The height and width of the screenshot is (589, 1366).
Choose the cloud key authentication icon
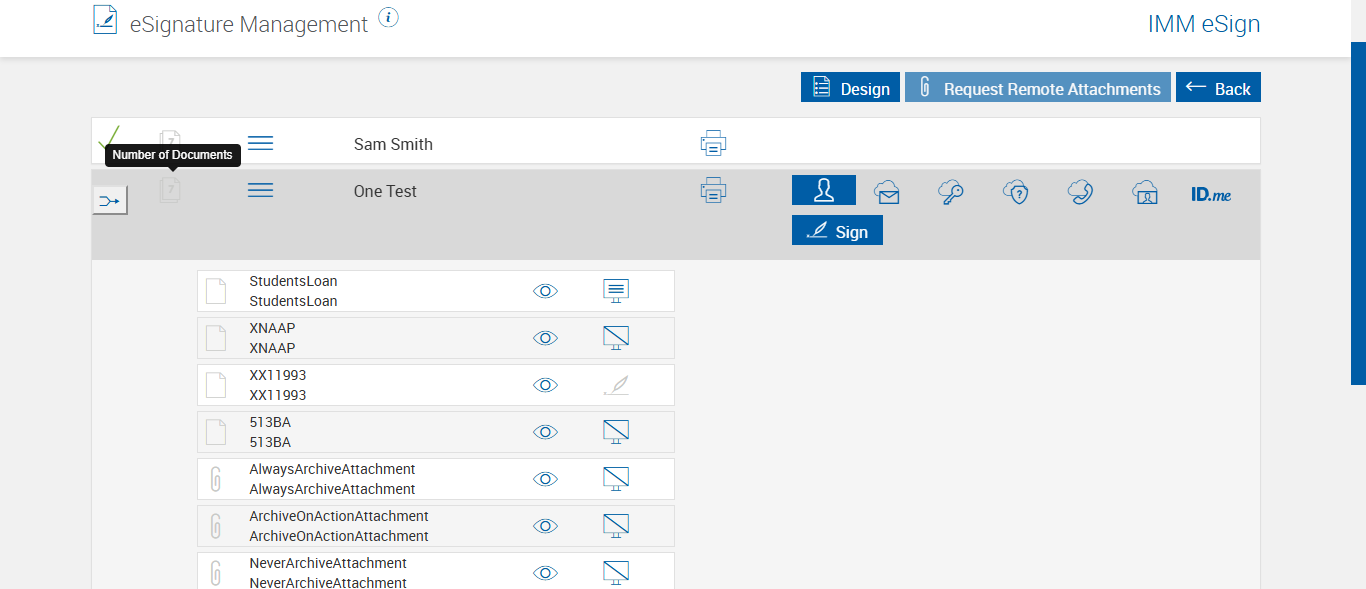click(951, 192)
